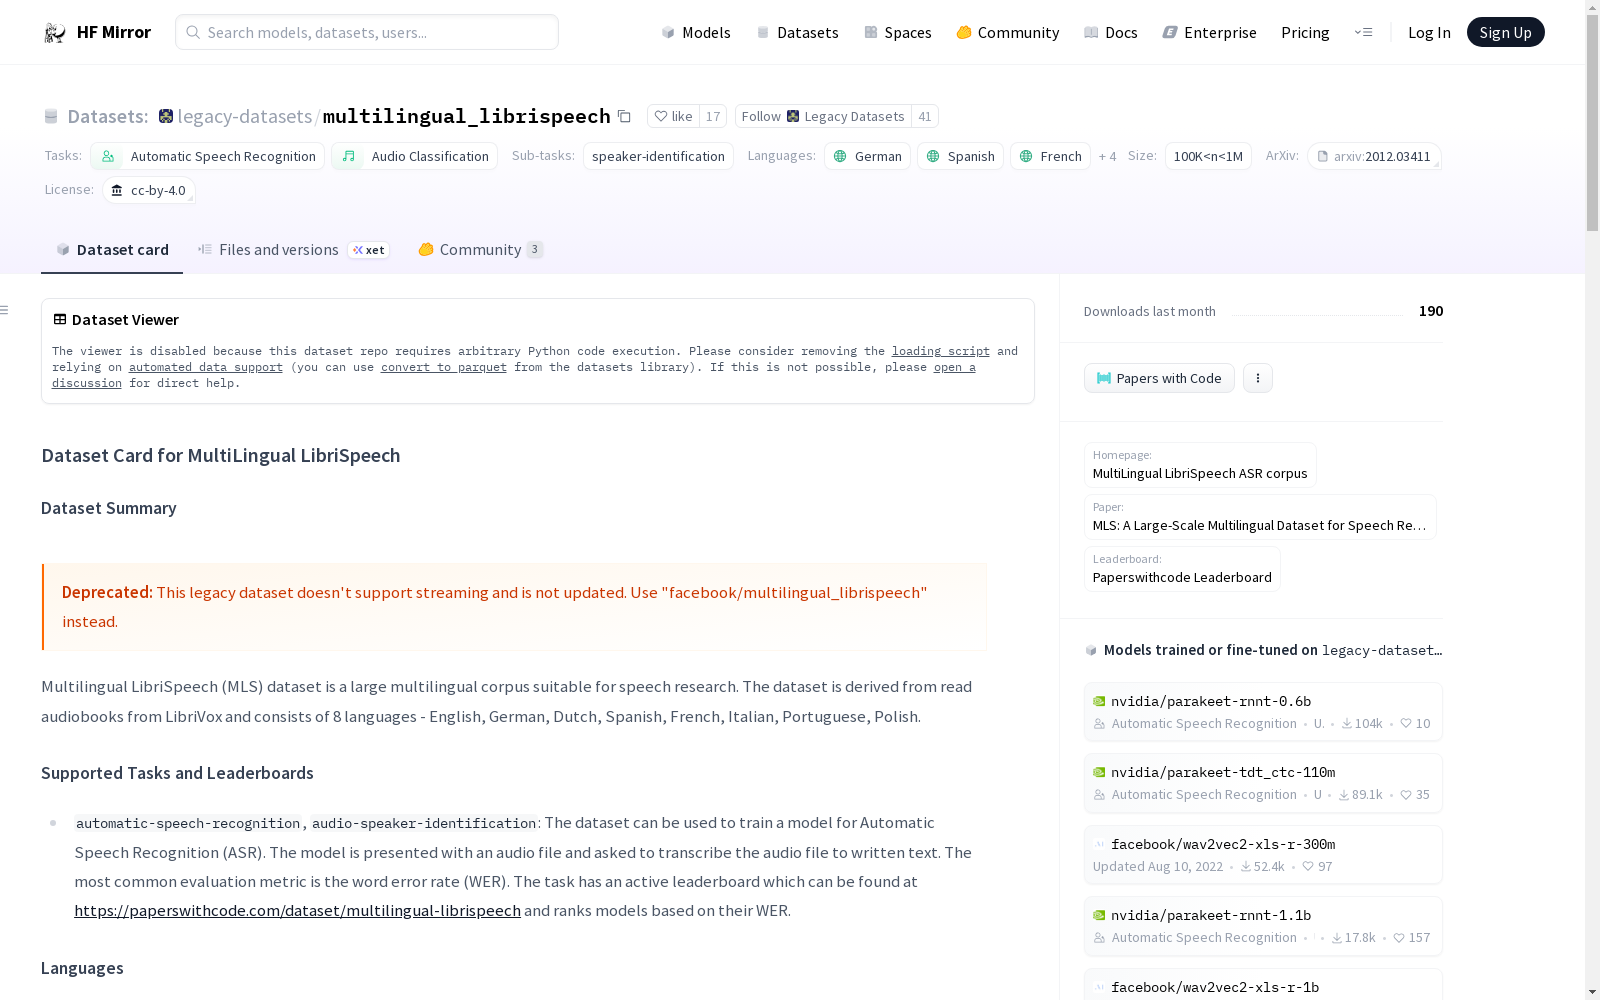The height and width of the screenshot is (1000, 1600).
Task: Click the page vertical scrollbar thumb
Action: pos(1592,125)
